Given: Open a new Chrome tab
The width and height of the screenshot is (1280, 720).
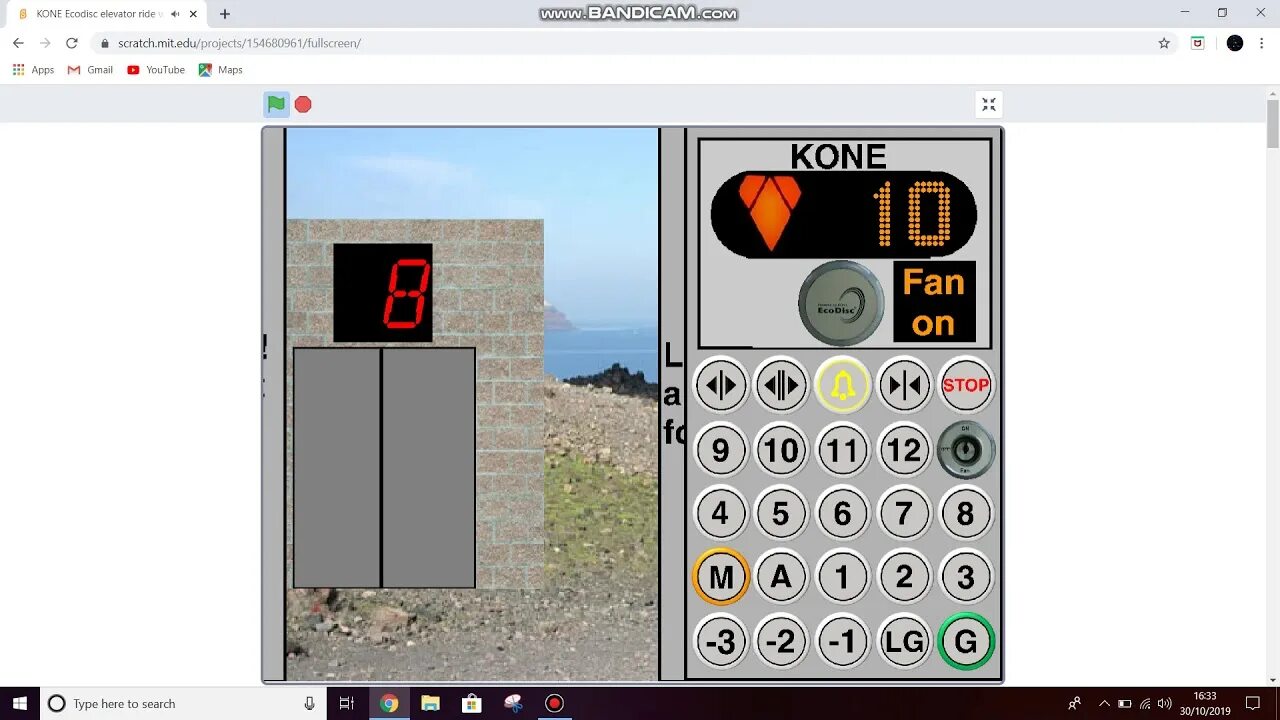Looking at the screenshot, I should point(224,14).
